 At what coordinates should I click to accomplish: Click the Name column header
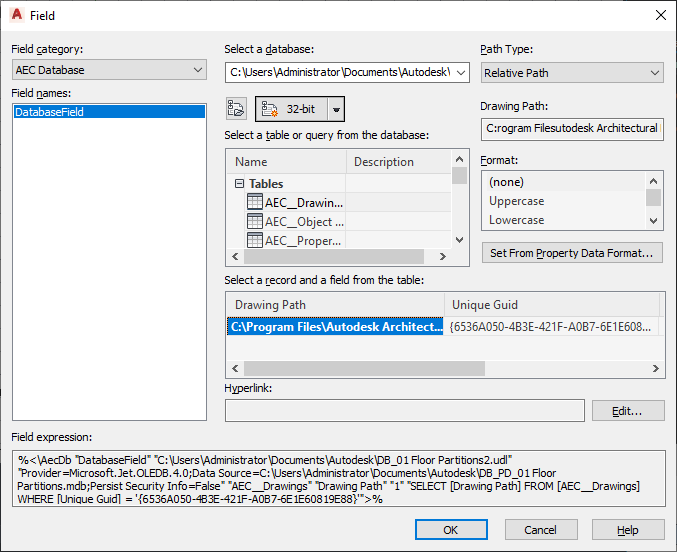286,162
